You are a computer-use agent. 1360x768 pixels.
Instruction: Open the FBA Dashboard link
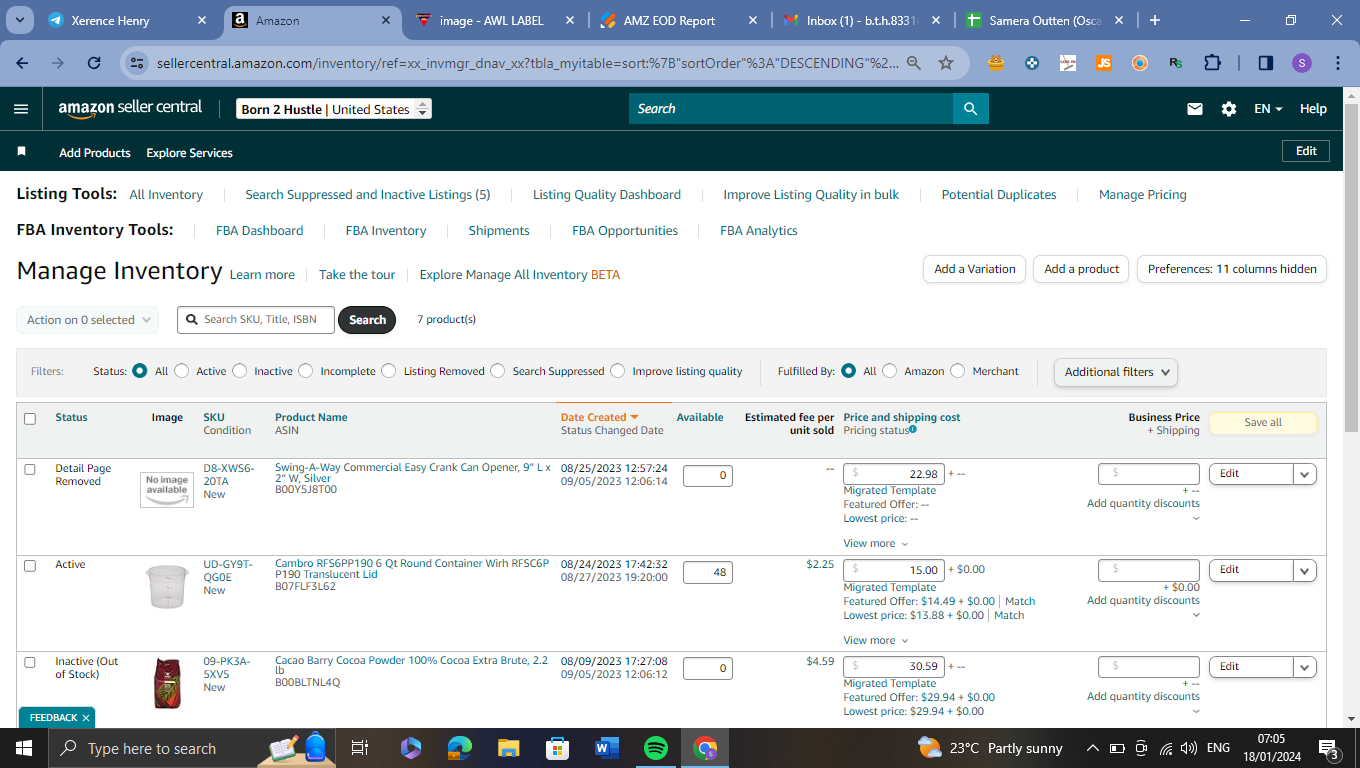point(260,231)
